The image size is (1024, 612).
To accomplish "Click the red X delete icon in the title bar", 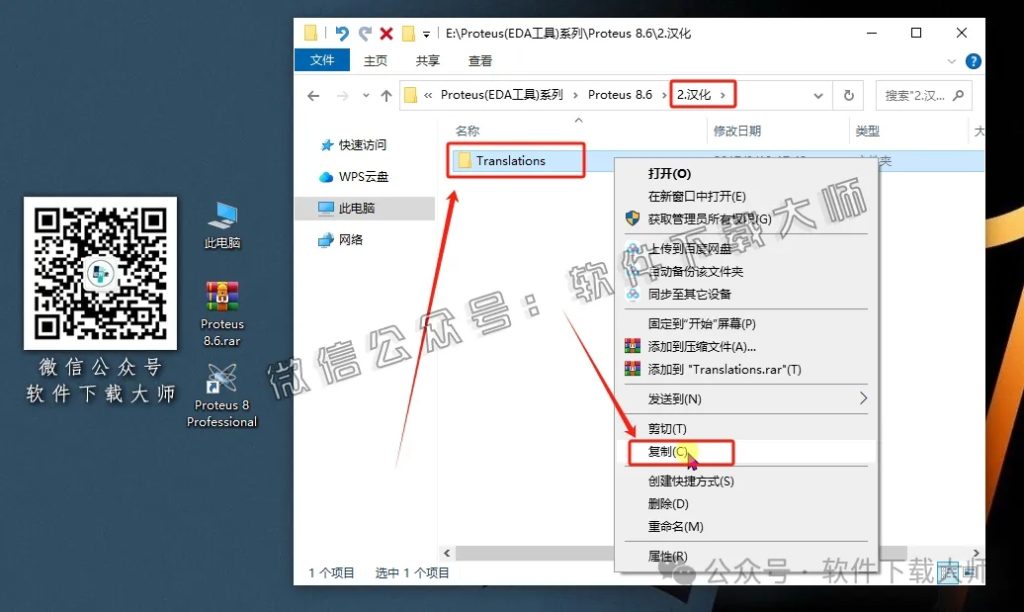I will point(386,33).
